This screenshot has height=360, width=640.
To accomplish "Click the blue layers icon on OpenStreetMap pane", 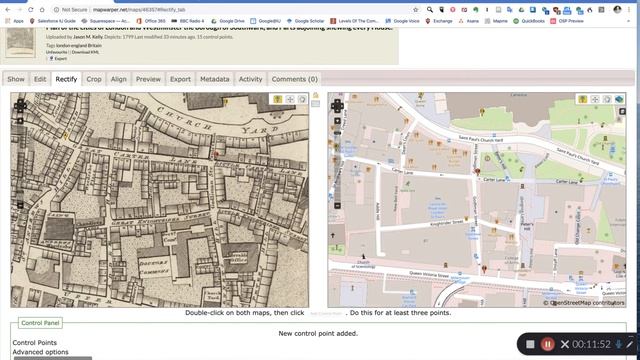I will (x=619, y=100).
